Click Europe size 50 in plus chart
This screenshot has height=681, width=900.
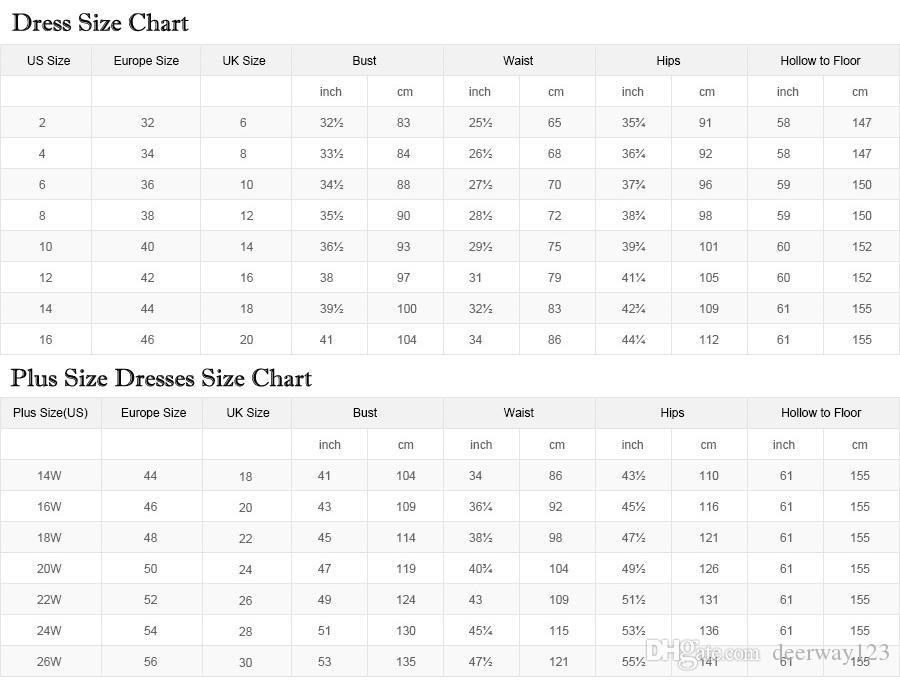coord(150,569)
